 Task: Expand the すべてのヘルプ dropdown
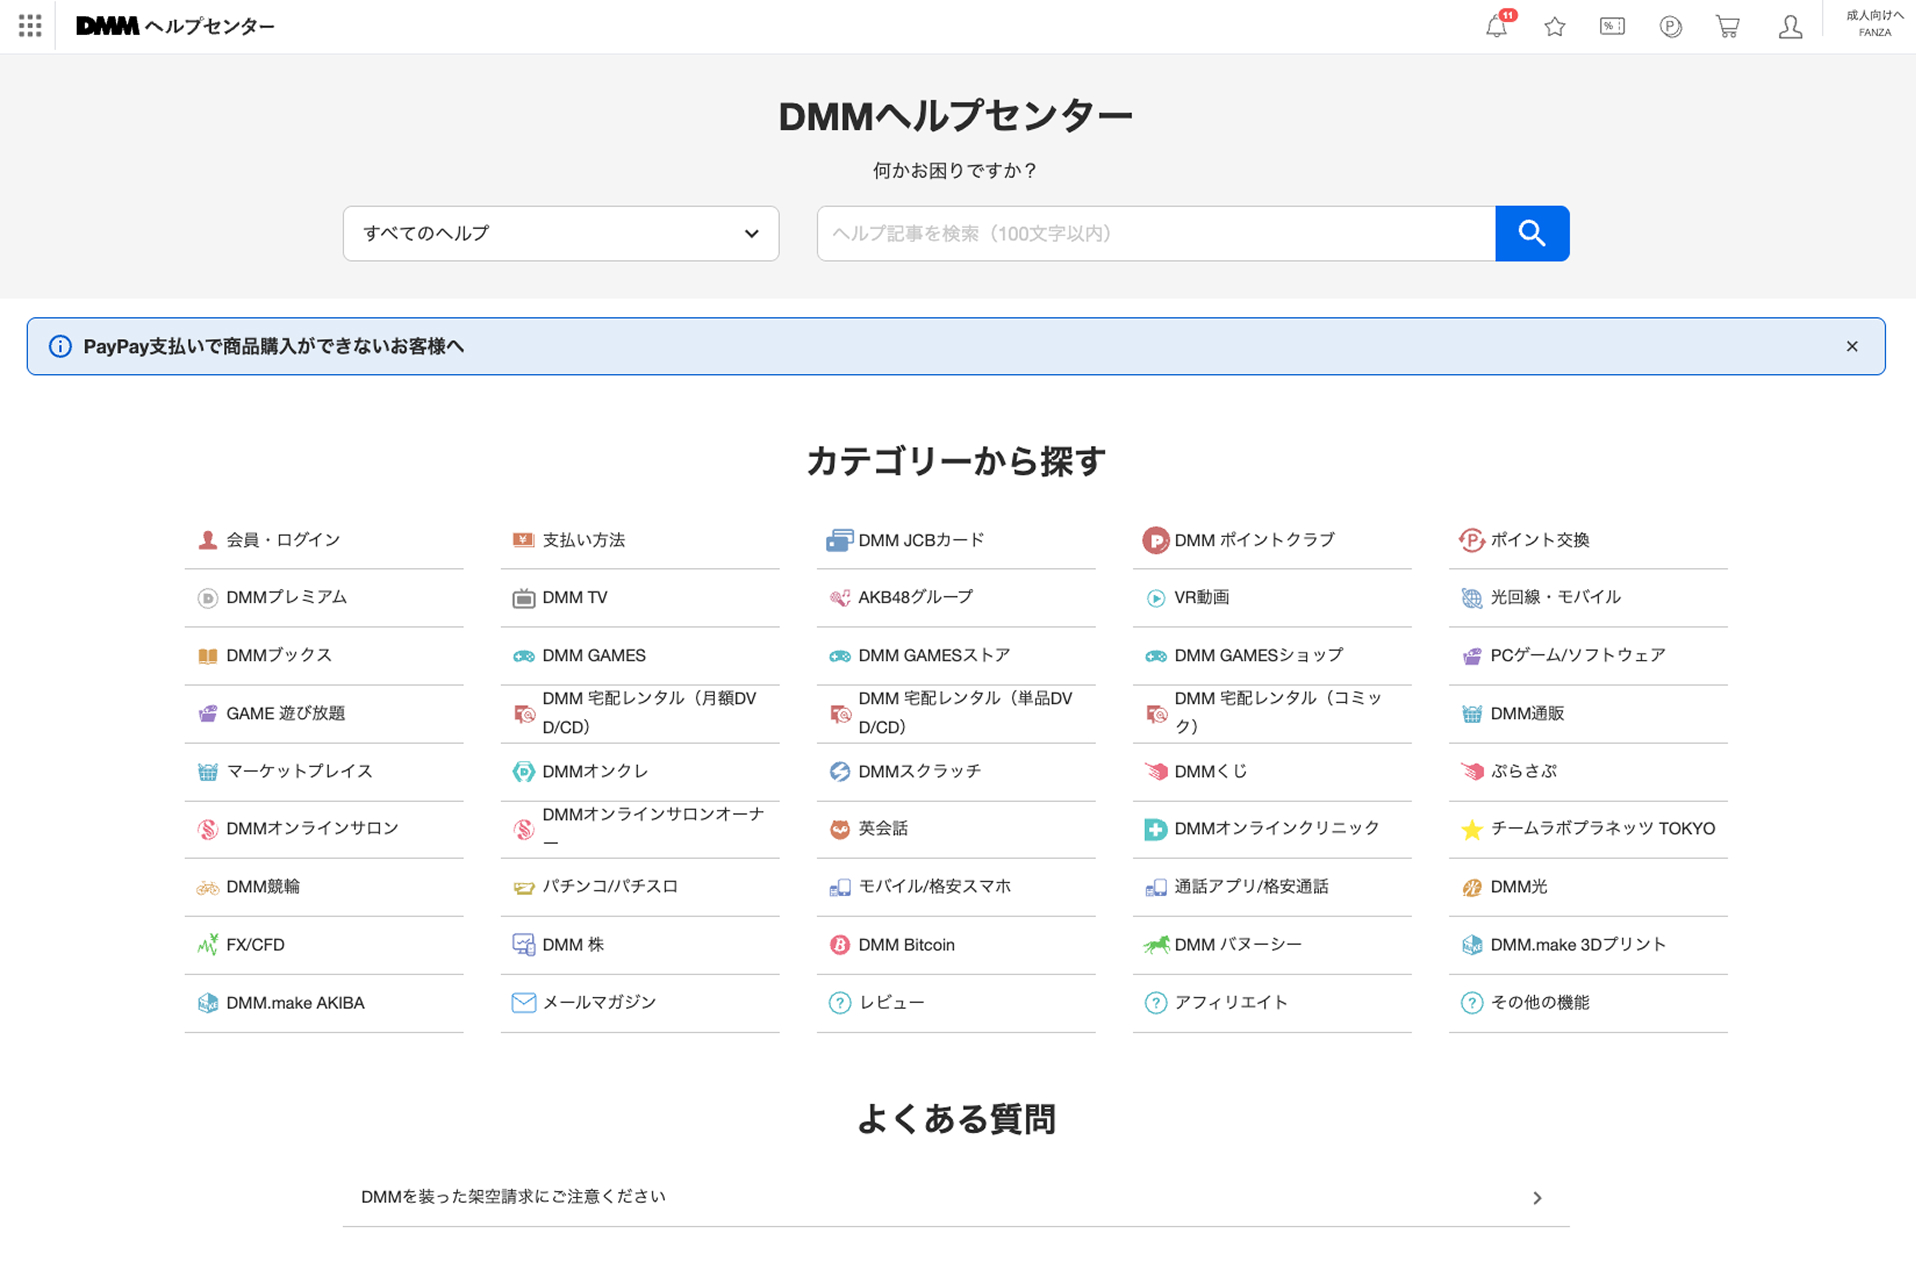click(562, 234)
